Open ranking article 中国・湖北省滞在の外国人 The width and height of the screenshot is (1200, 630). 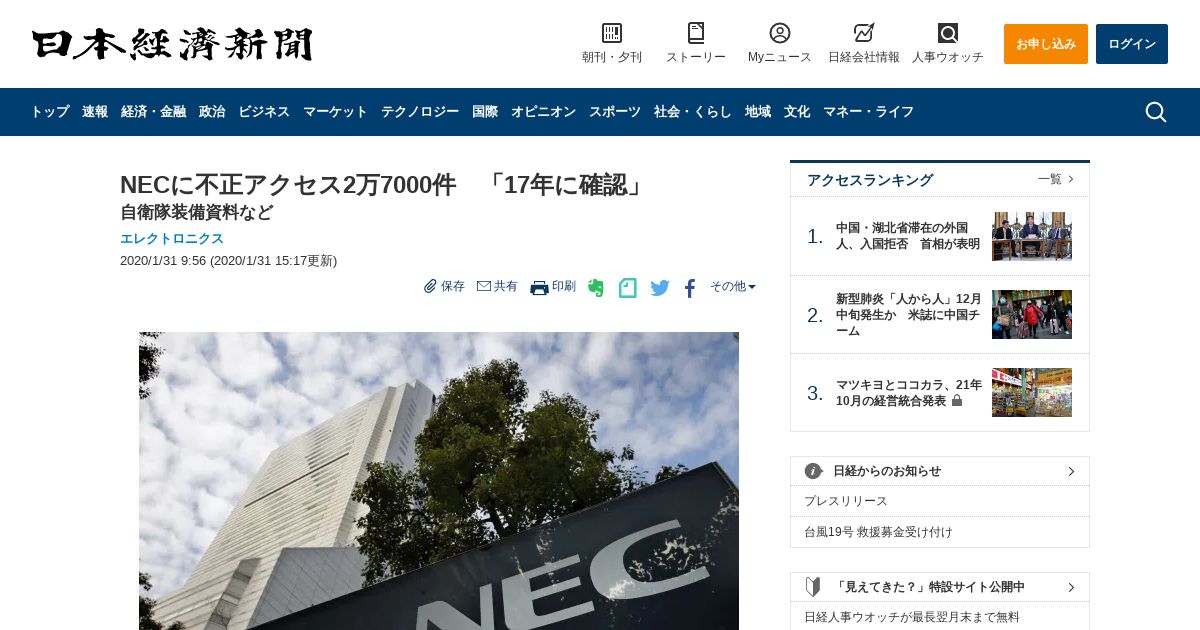point(908,236)
